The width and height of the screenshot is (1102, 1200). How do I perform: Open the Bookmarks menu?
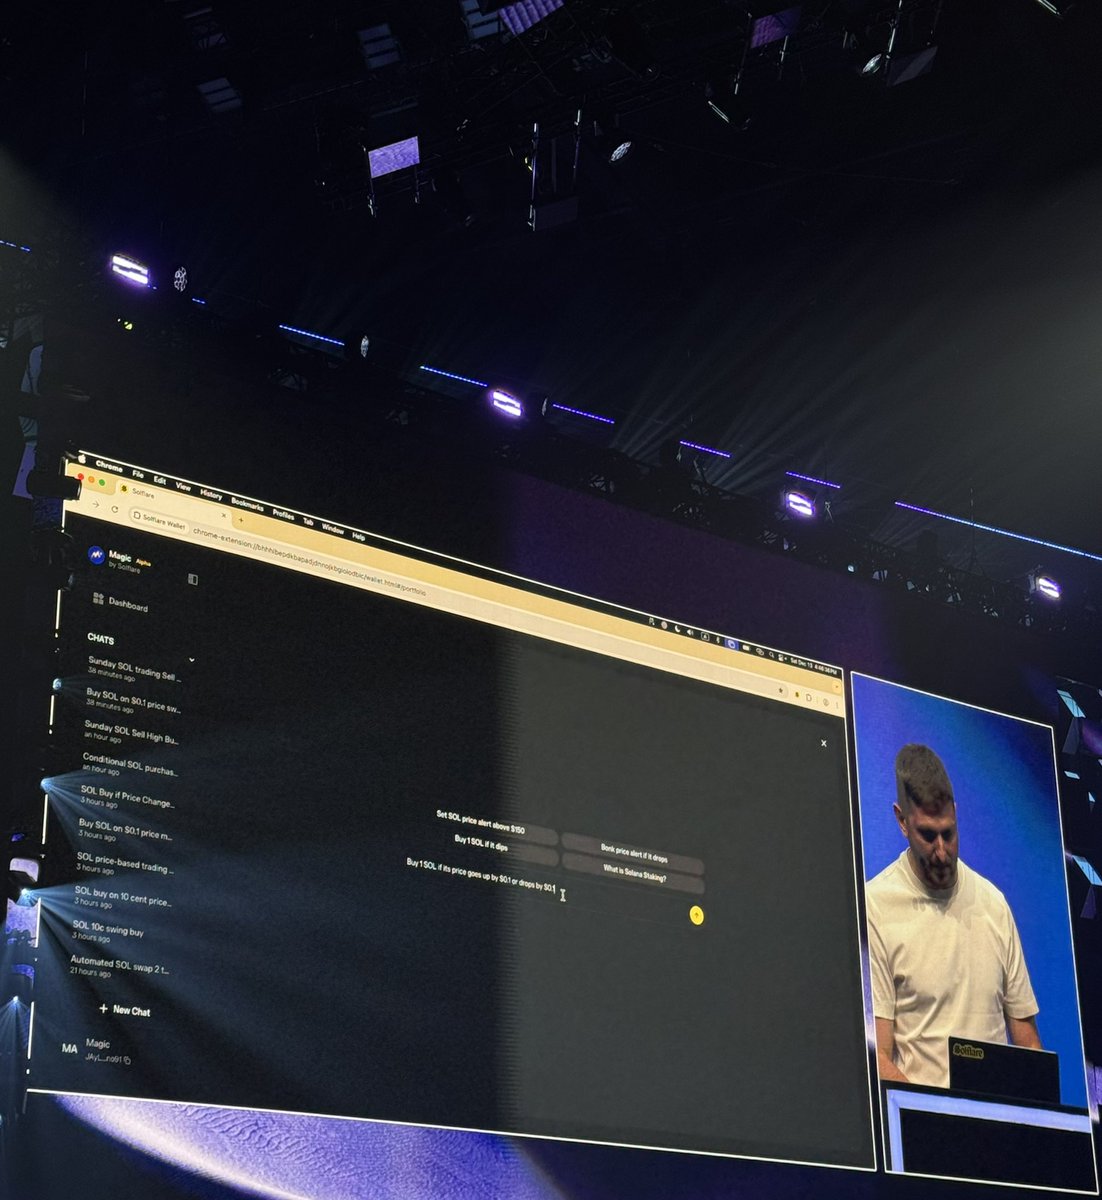pos(248,505)
